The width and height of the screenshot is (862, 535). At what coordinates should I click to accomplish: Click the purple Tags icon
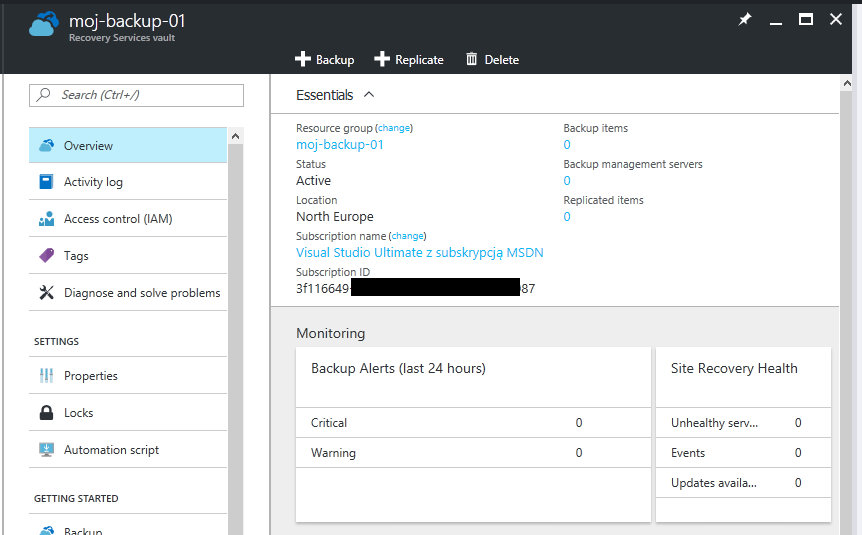(47, 255)
